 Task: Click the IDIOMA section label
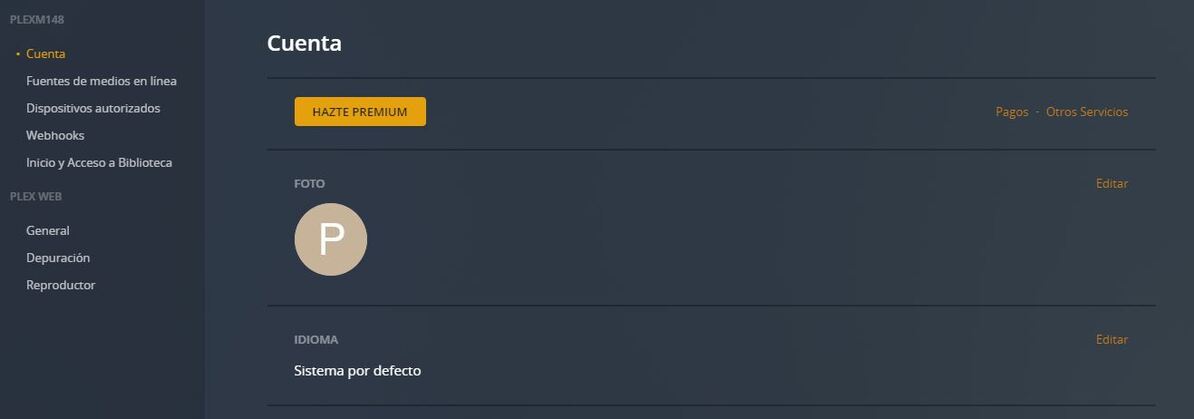point(316,340)
